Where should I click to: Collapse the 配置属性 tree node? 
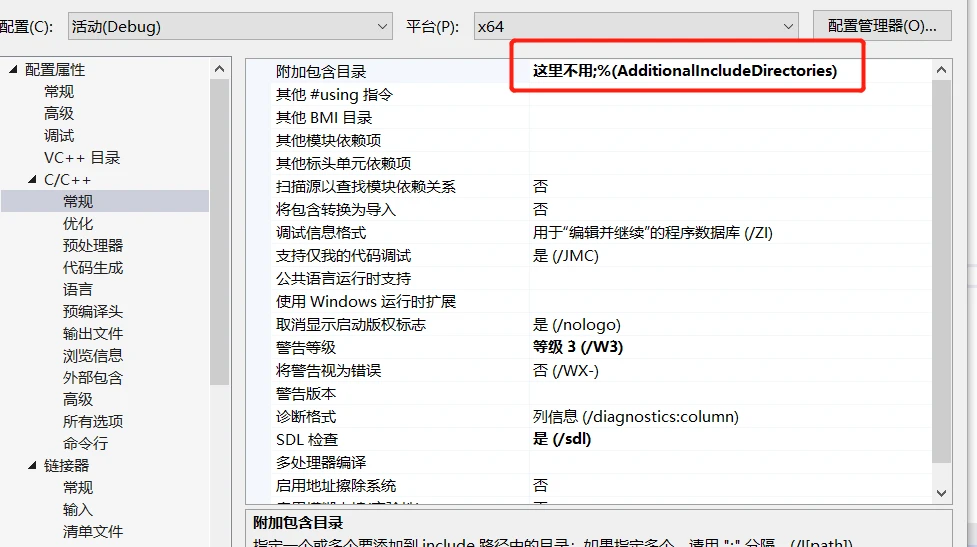13,70
